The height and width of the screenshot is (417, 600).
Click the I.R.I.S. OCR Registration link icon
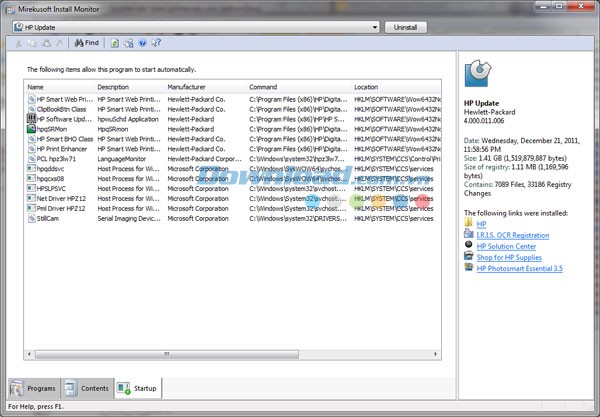tap(468, 233)
